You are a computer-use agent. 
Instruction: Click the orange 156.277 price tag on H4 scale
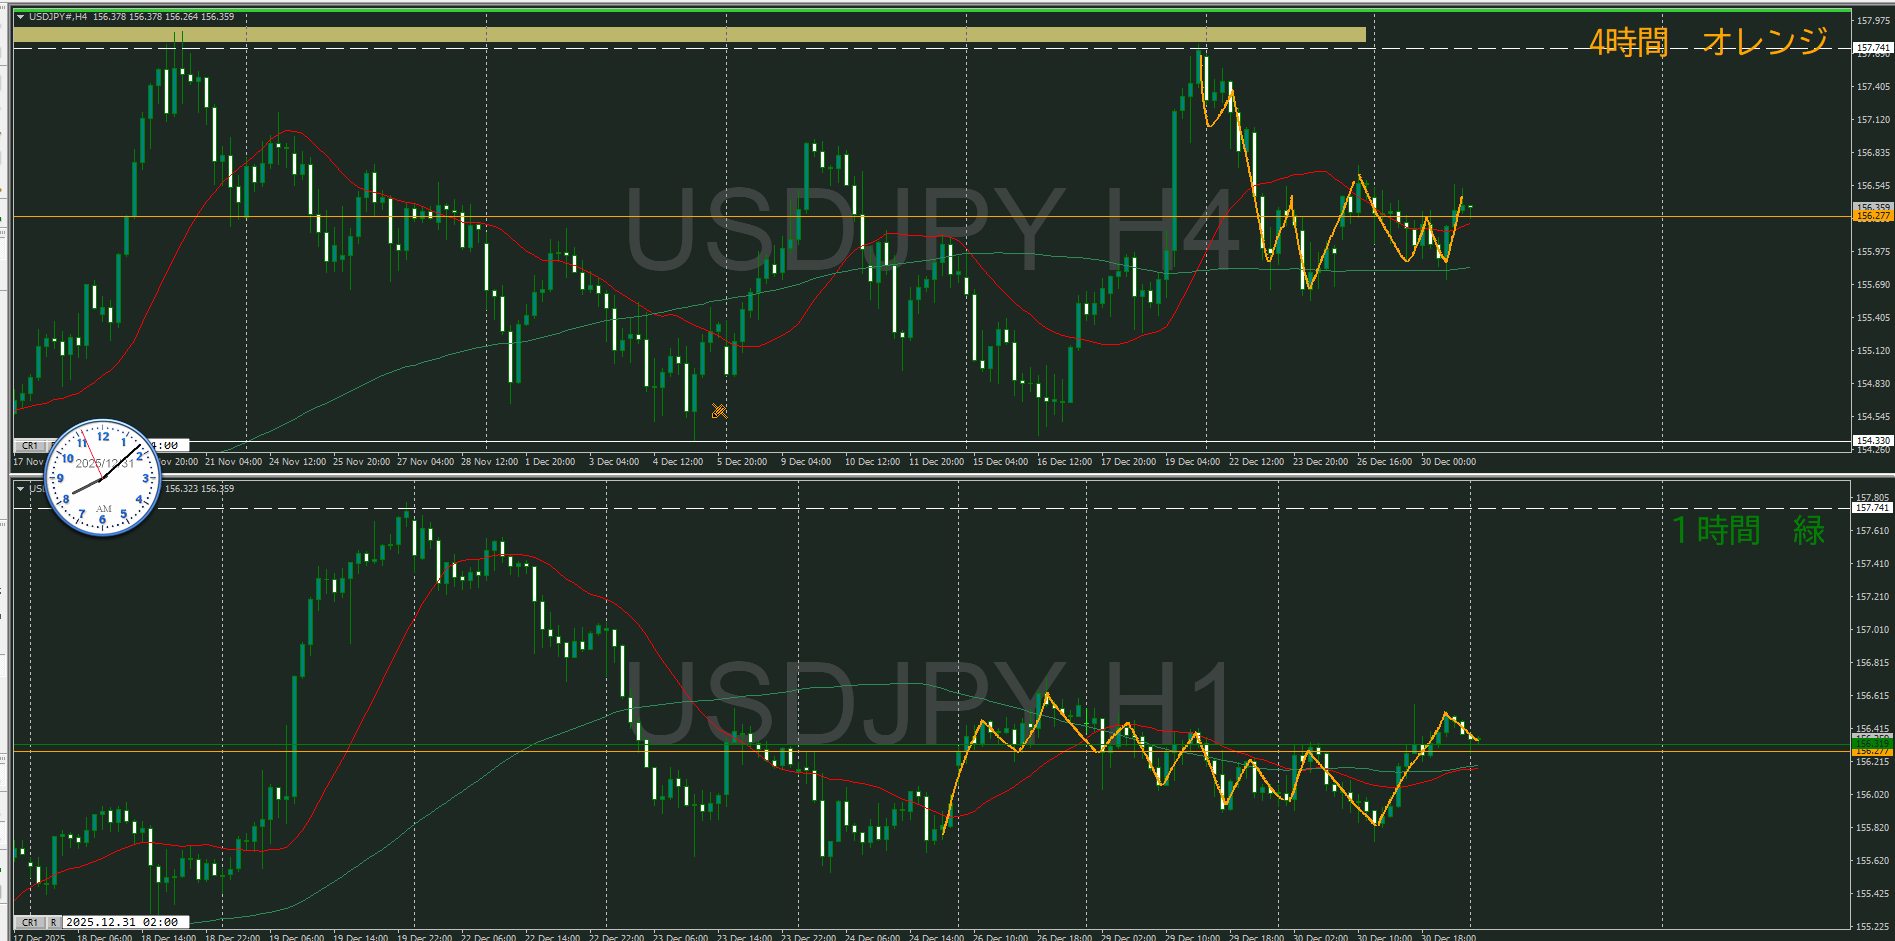pyautogui.click(x=1873, y=216)
